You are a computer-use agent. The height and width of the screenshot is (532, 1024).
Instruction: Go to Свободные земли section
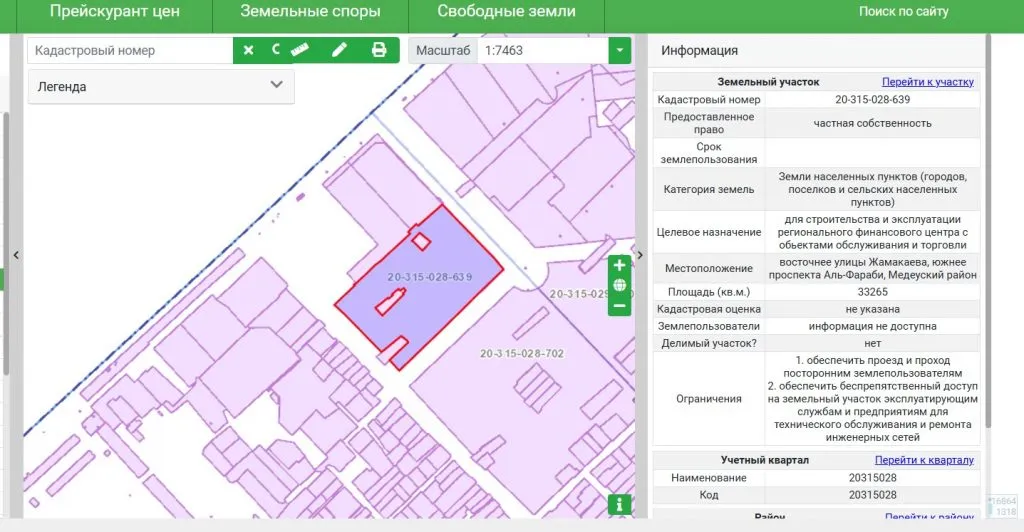[506, 12]
